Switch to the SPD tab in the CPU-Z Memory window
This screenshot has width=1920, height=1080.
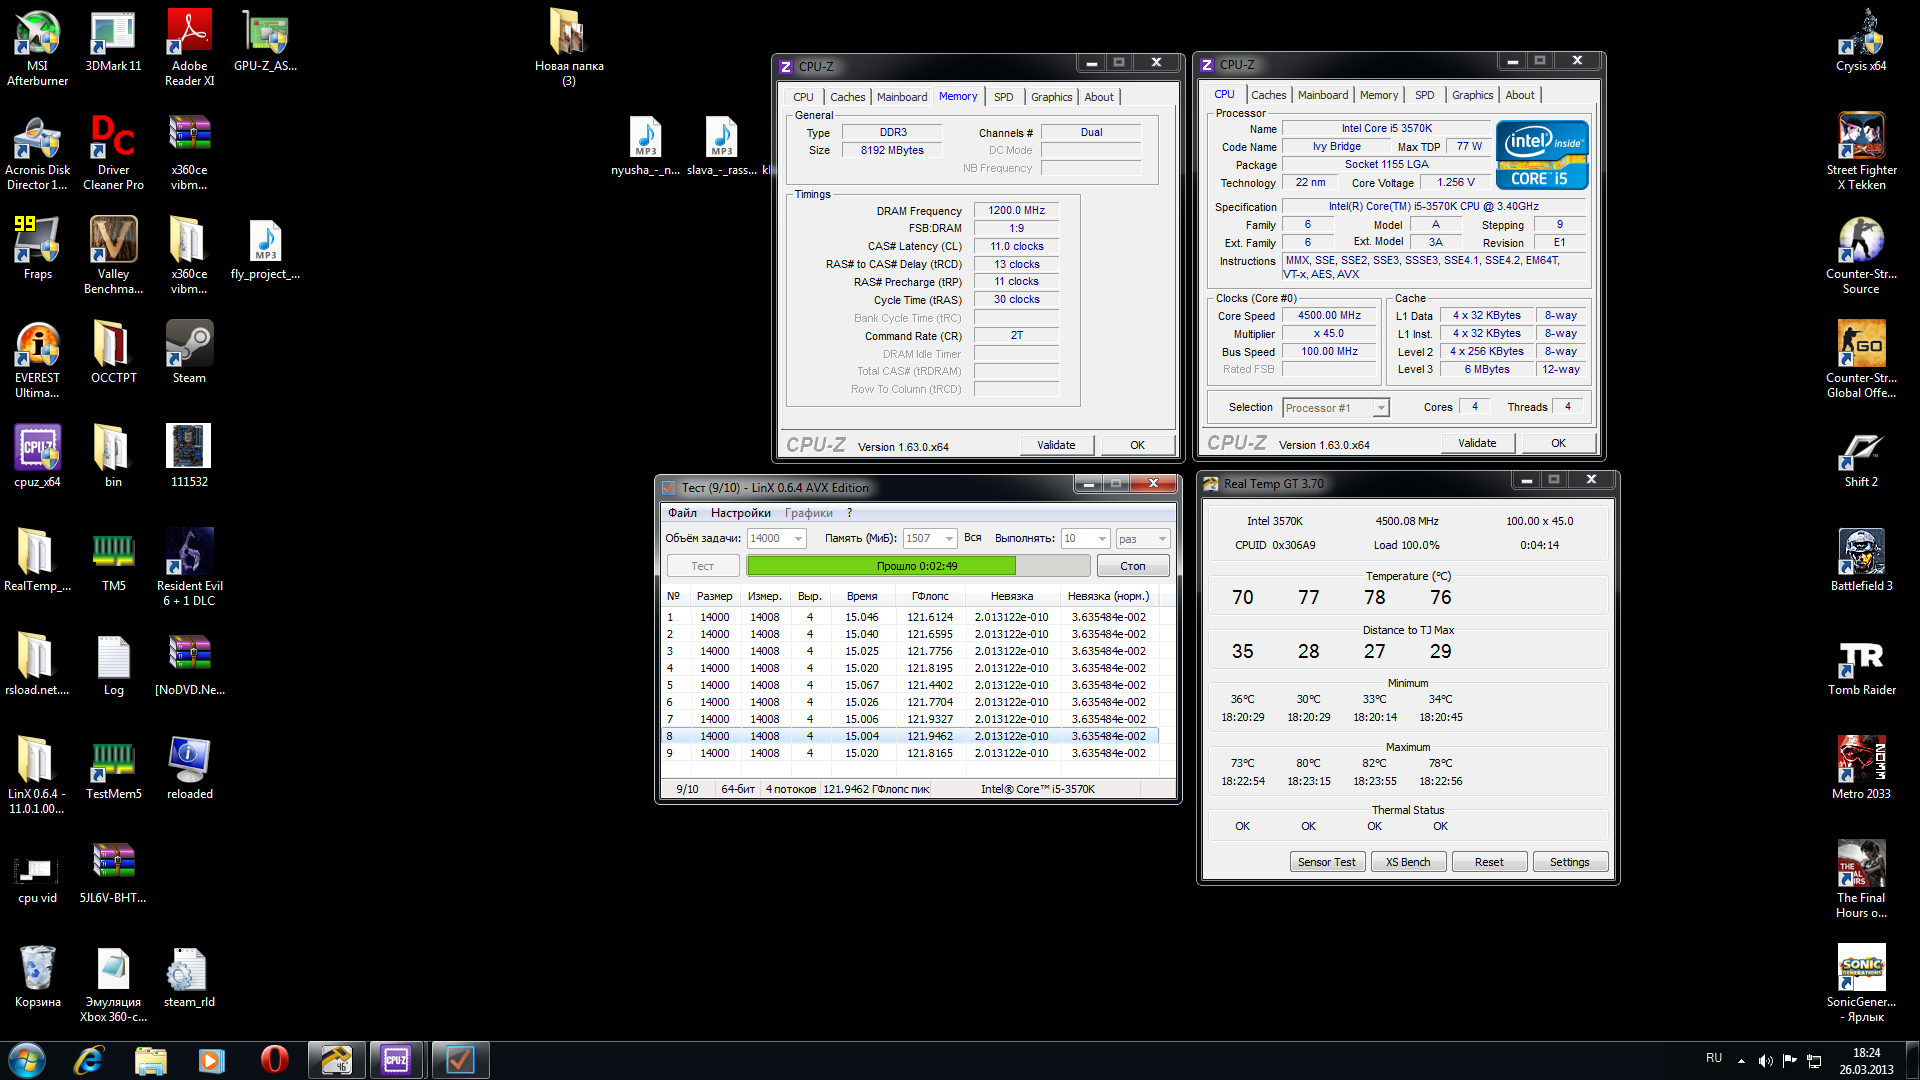(x=1003, y=97)
